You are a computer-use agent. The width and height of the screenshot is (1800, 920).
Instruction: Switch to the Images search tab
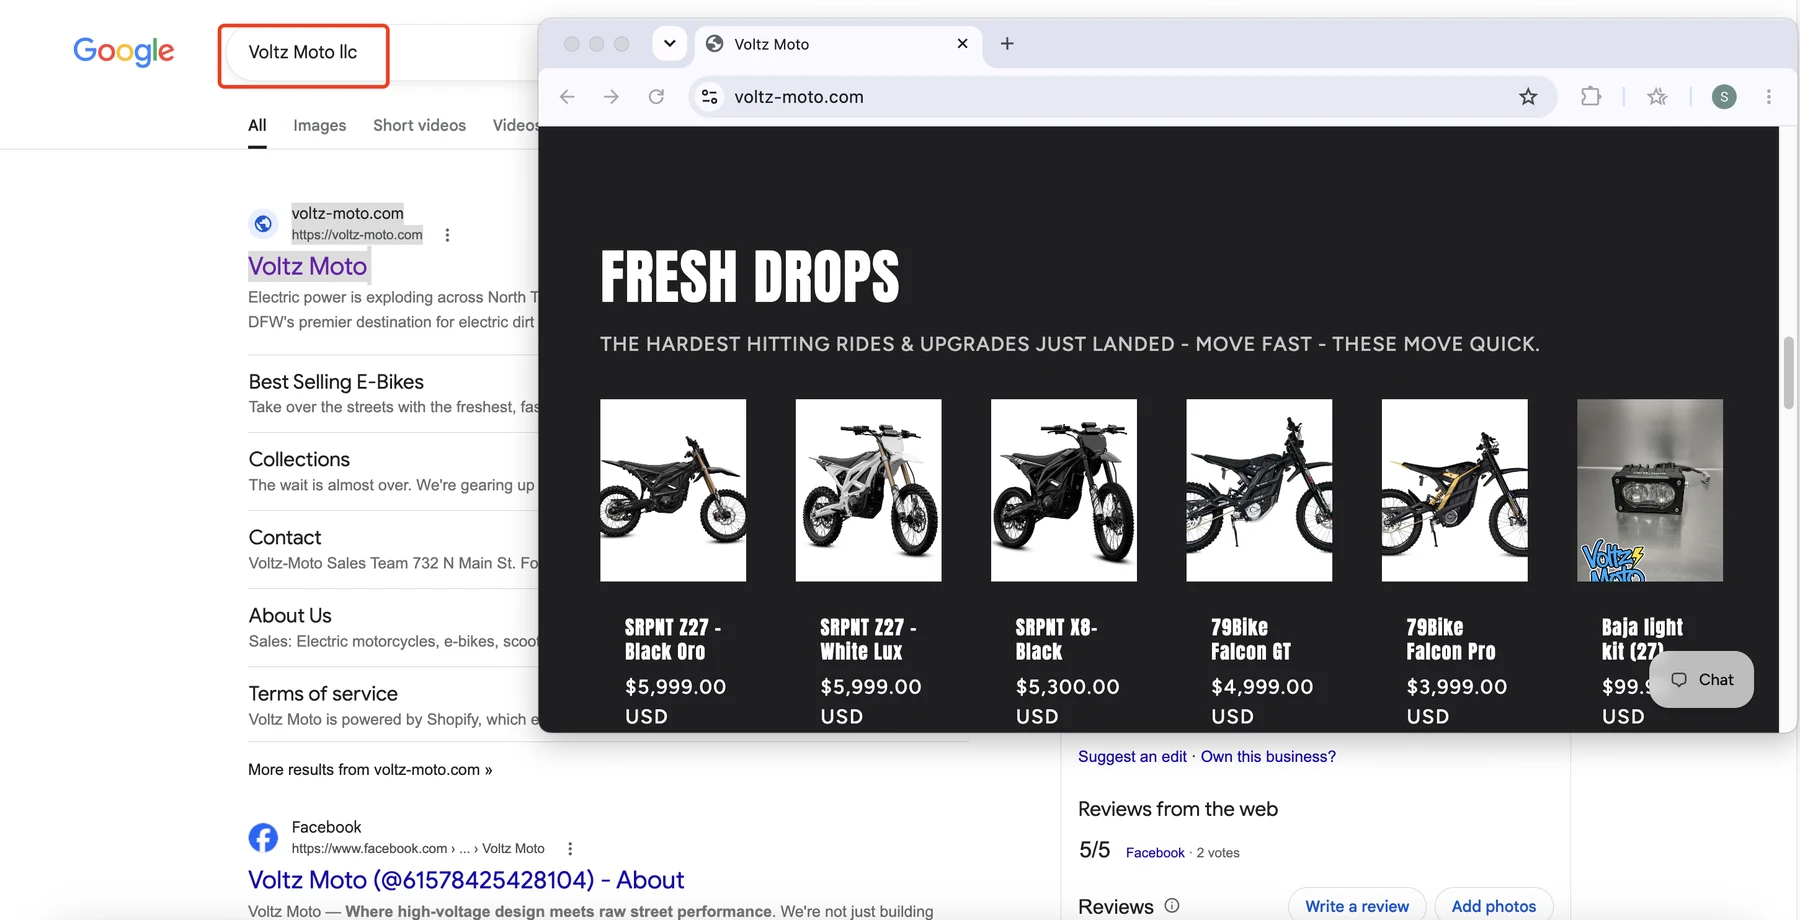click(x=320, y=126)
